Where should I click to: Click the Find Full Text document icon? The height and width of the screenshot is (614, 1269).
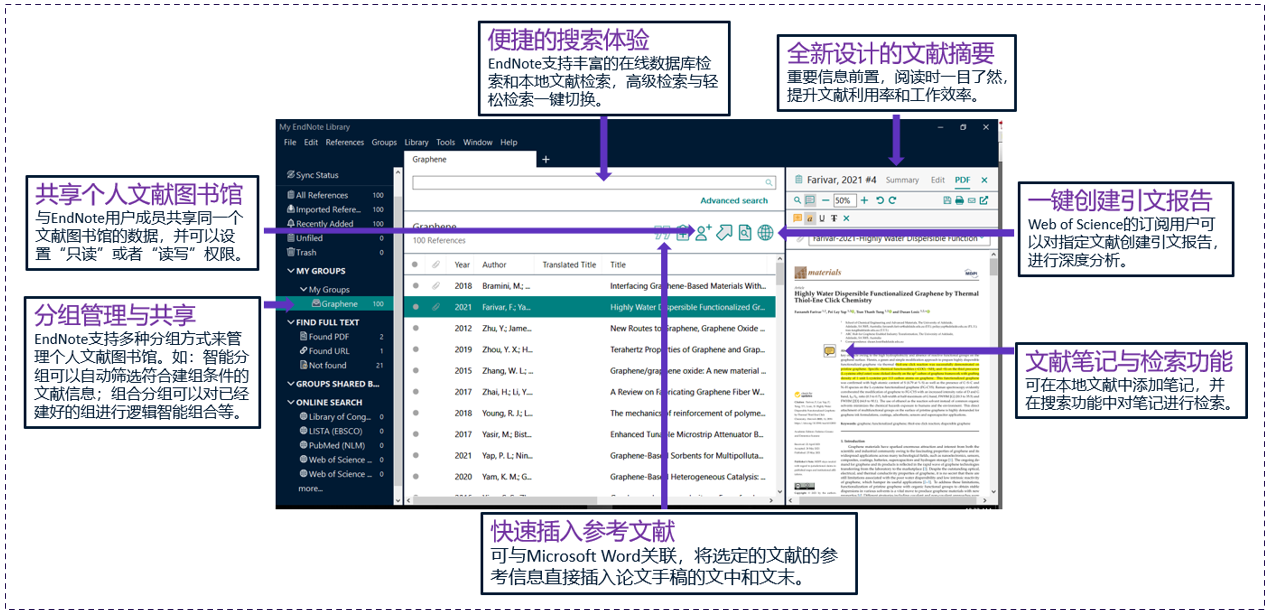coord(744,233)
